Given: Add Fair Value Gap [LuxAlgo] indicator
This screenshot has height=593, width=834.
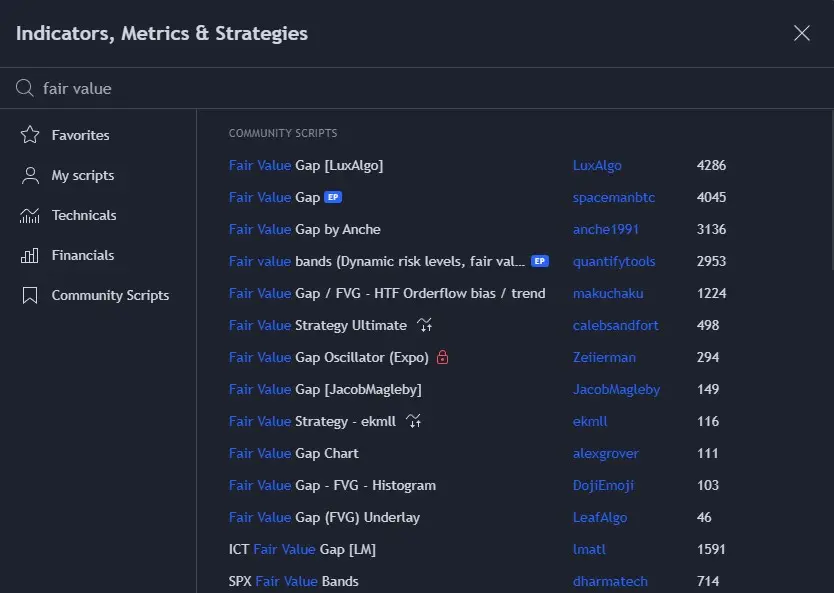Looking at the screenshot, I should point(306,165).
